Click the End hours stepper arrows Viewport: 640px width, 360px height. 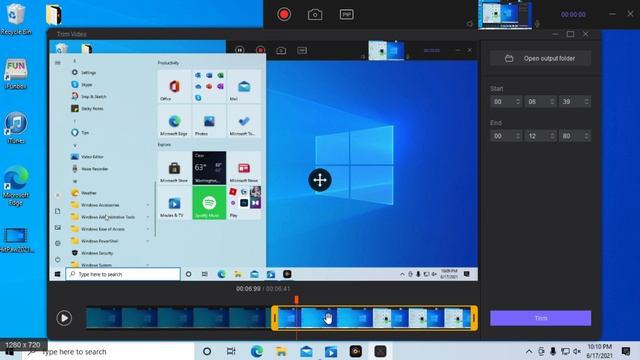click(518, 136)
